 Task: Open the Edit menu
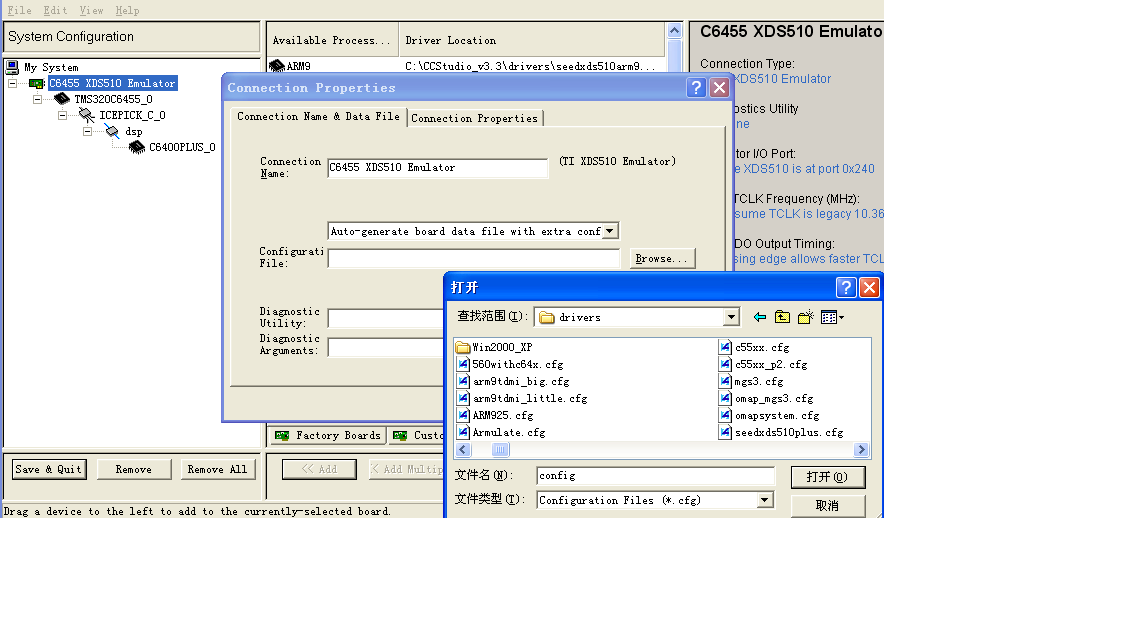(55, 10)
